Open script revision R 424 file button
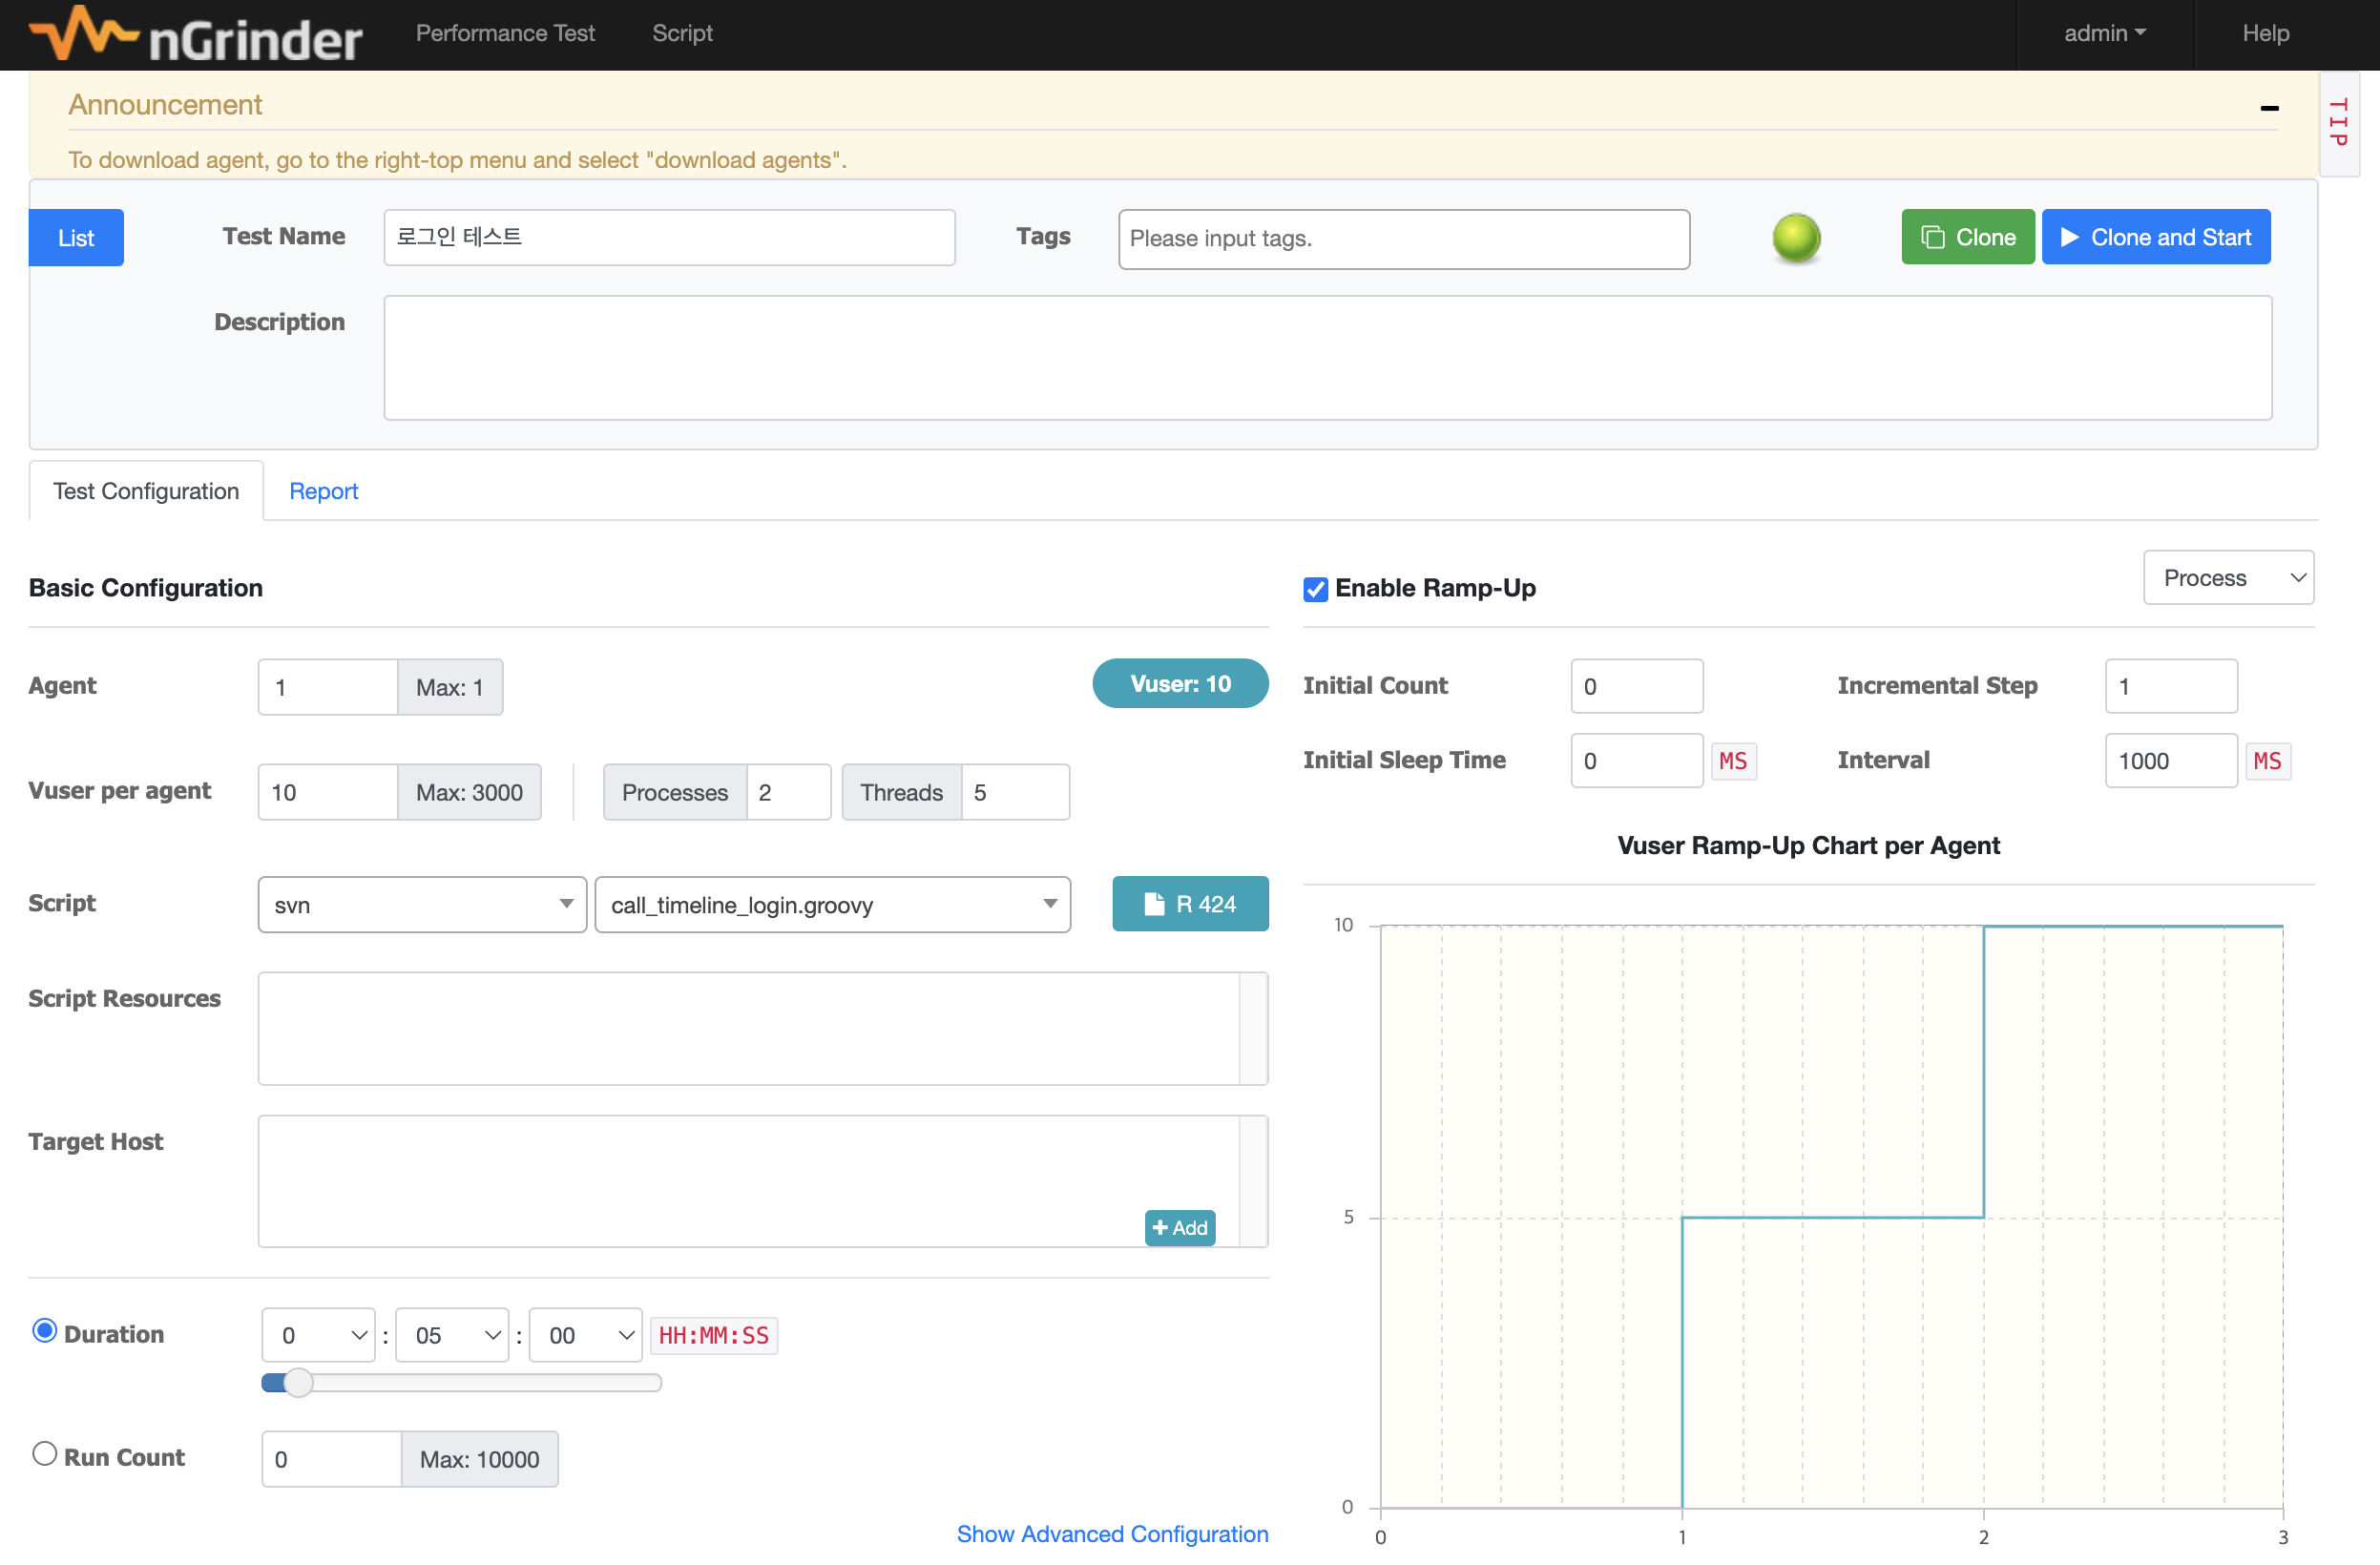Image resolution: width=2380 pixels, height=1565 pixels. tap(1189, 903)
